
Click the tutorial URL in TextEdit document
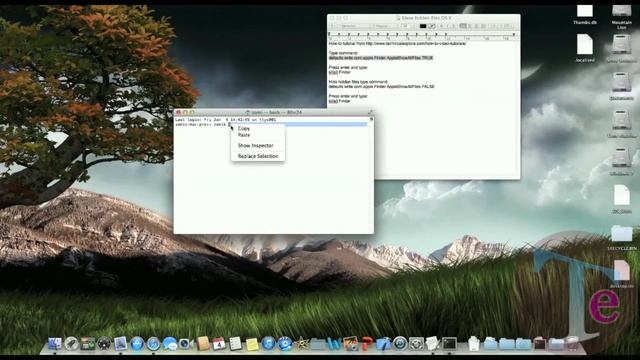point(416,43)
